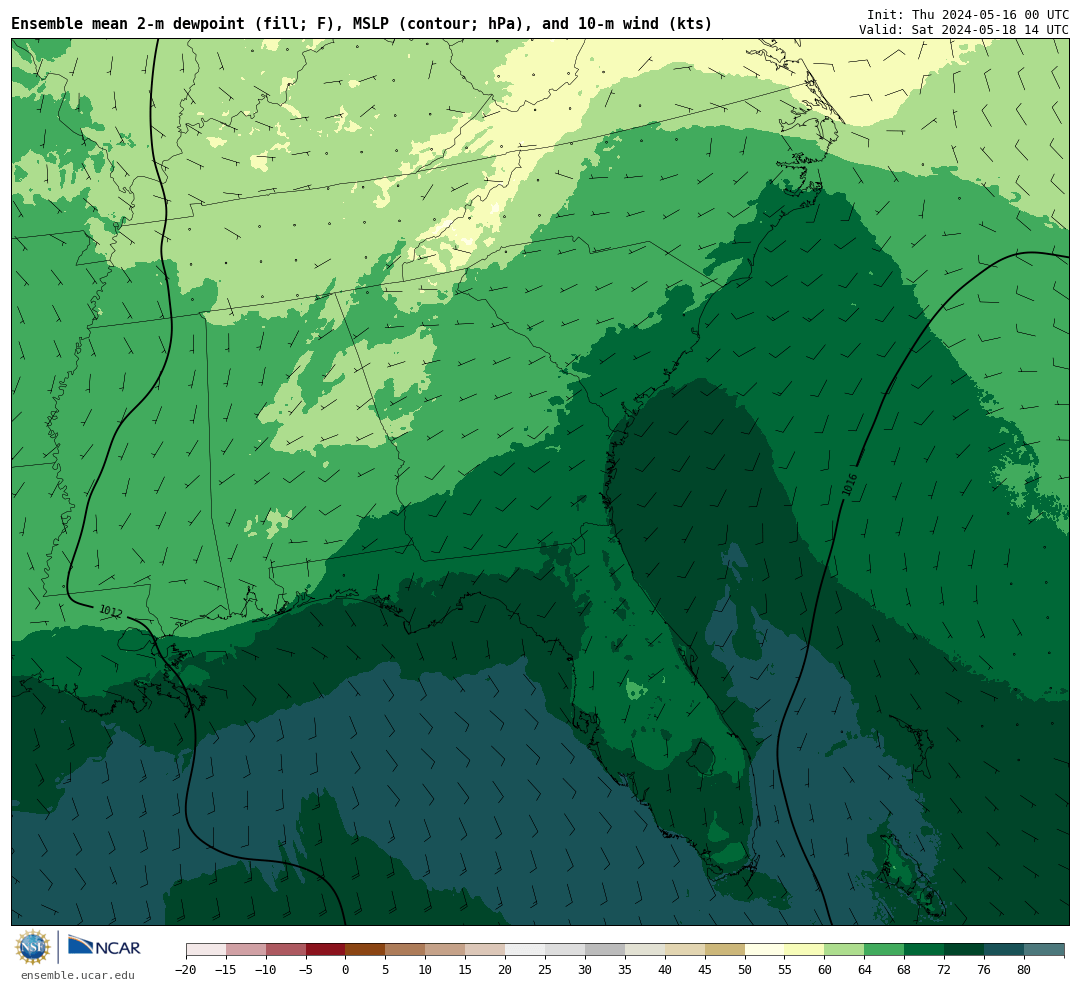Click the 45 to 50 color swatch
The width and height of the screenshot is (1080, 988).
tap(725, 950)
